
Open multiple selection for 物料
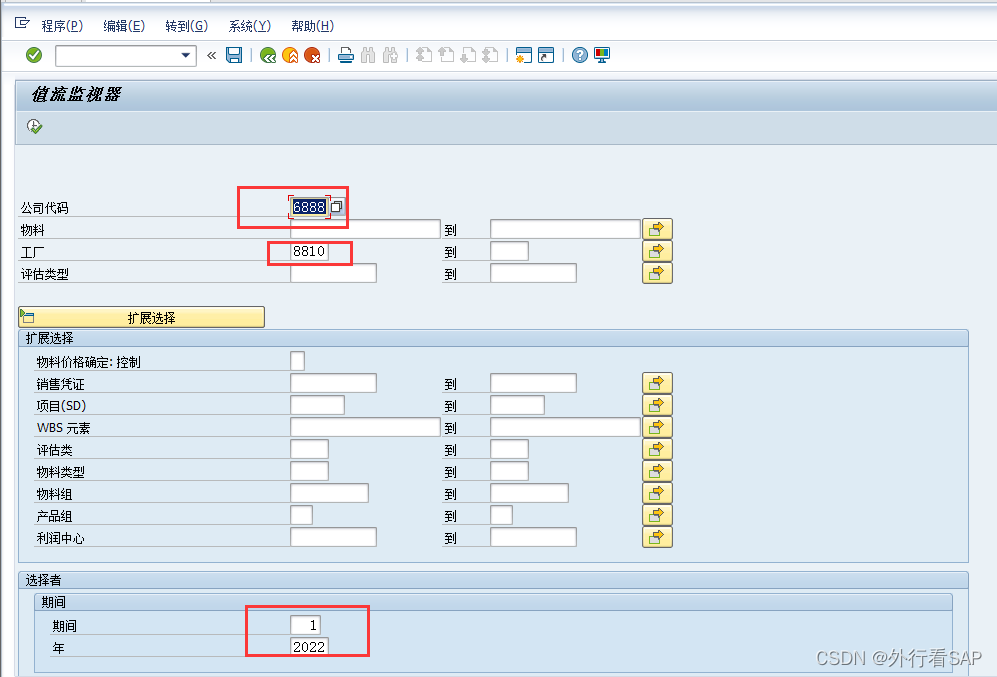coord(657,229)
